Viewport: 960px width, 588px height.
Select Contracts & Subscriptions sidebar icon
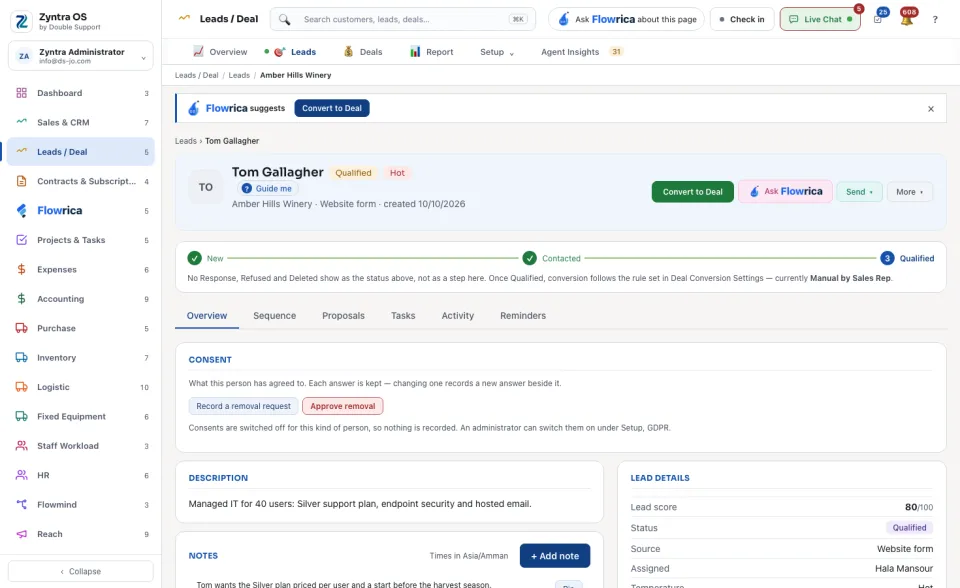(x=21, y=181)
